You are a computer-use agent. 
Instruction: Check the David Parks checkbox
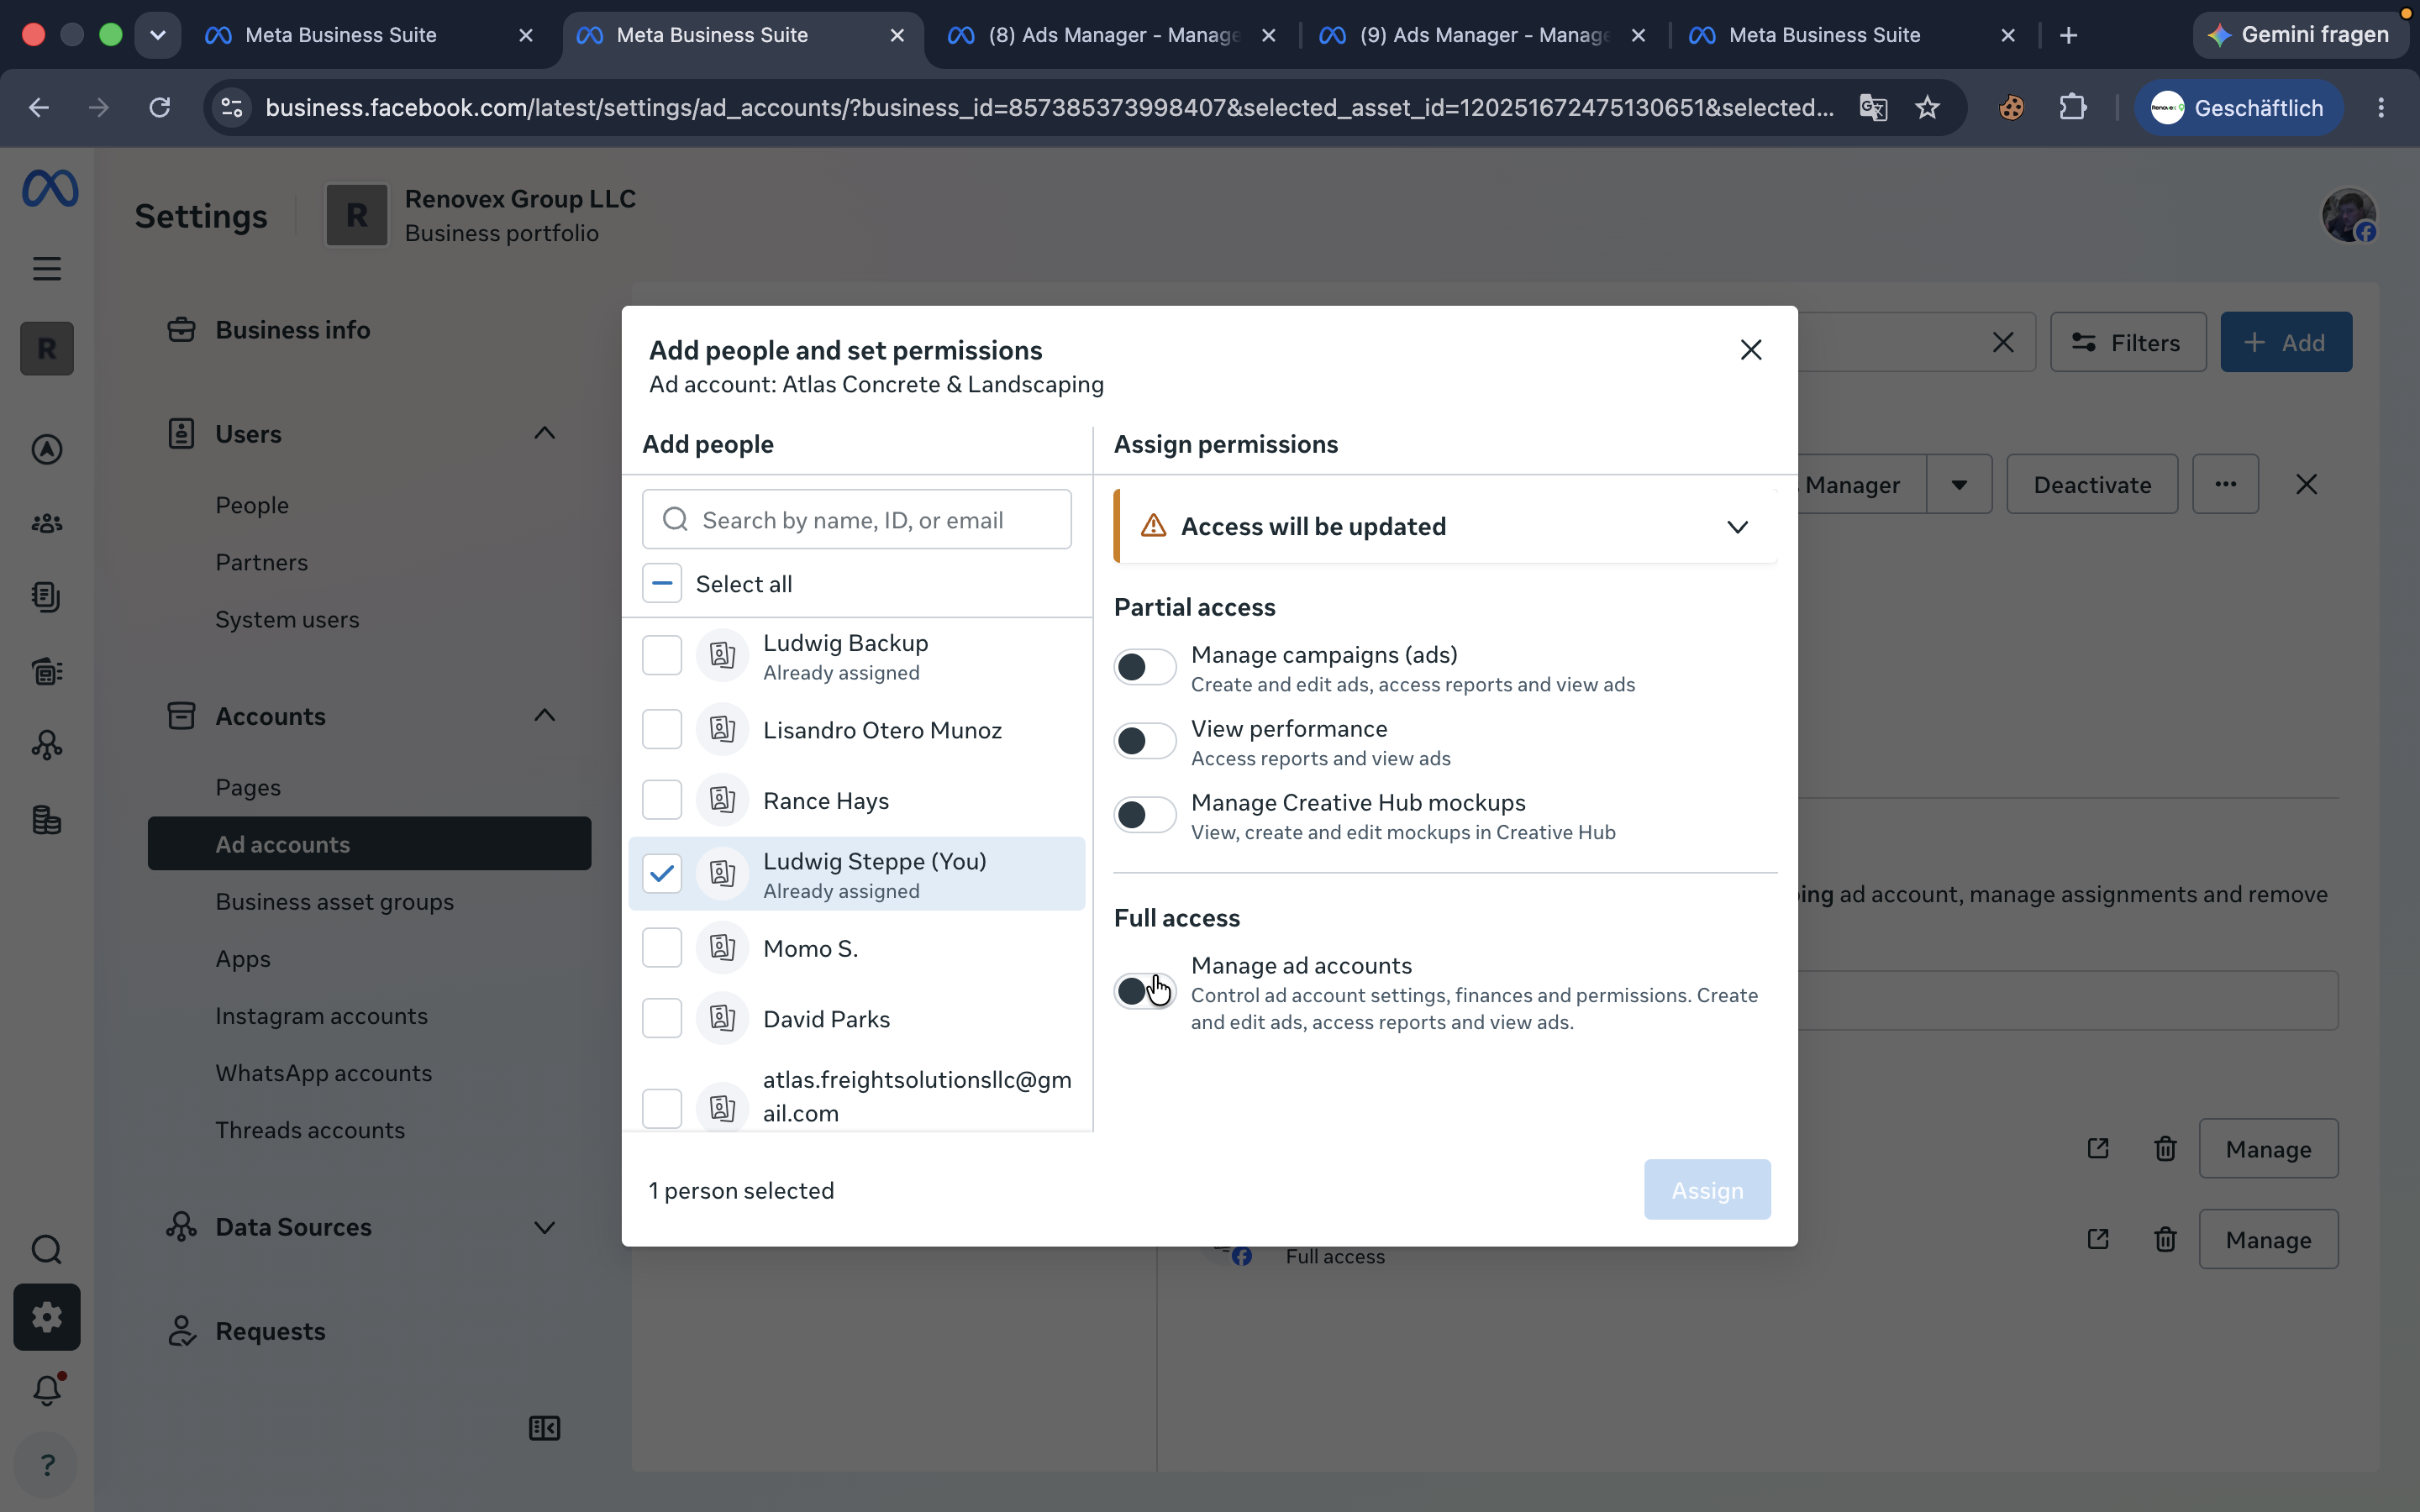[662, 1018]
